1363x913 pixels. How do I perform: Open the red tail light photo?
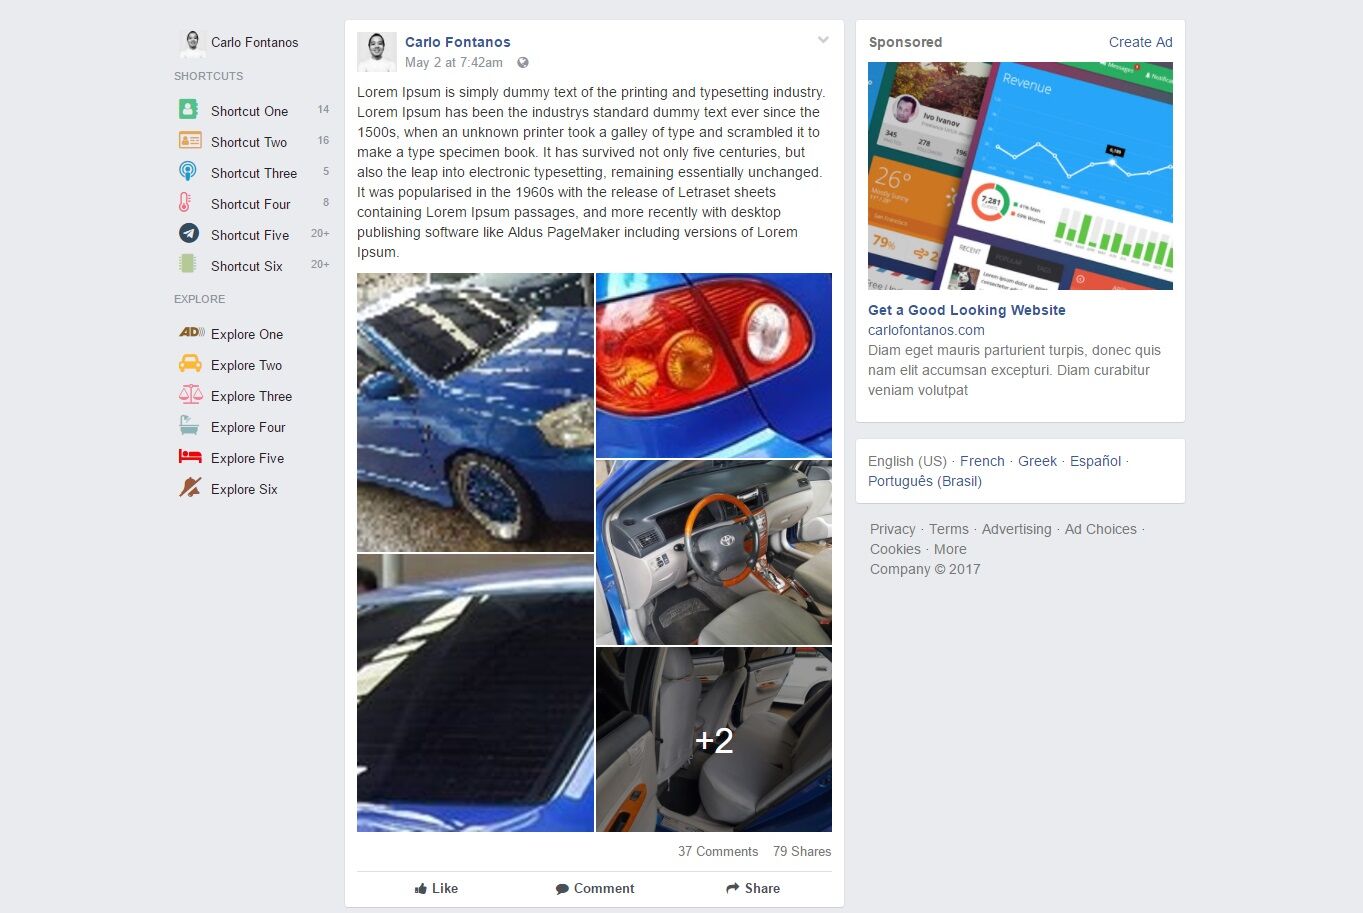714,365
